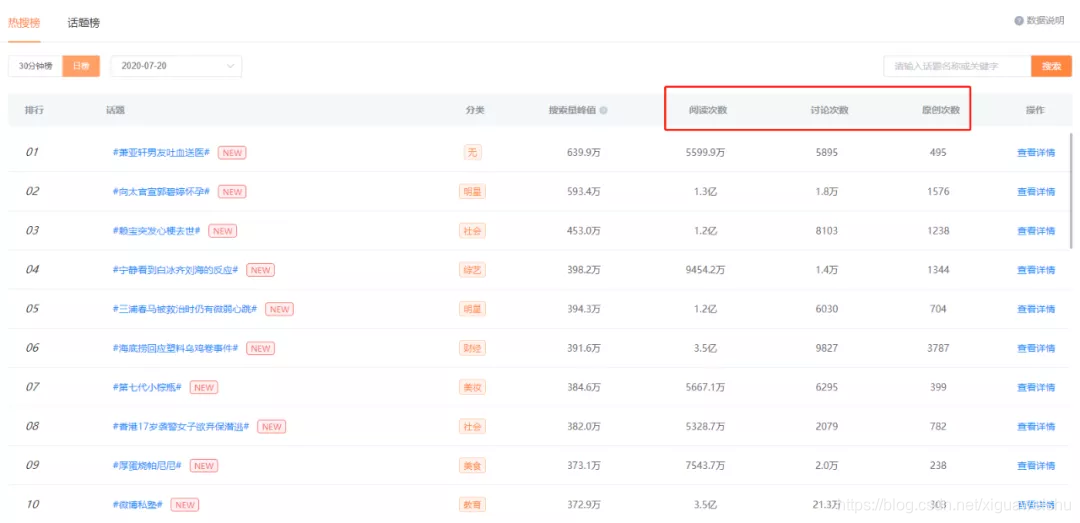
Task: Open topic #萧亚轩男友吐血送医#
Action: (160, 152)
